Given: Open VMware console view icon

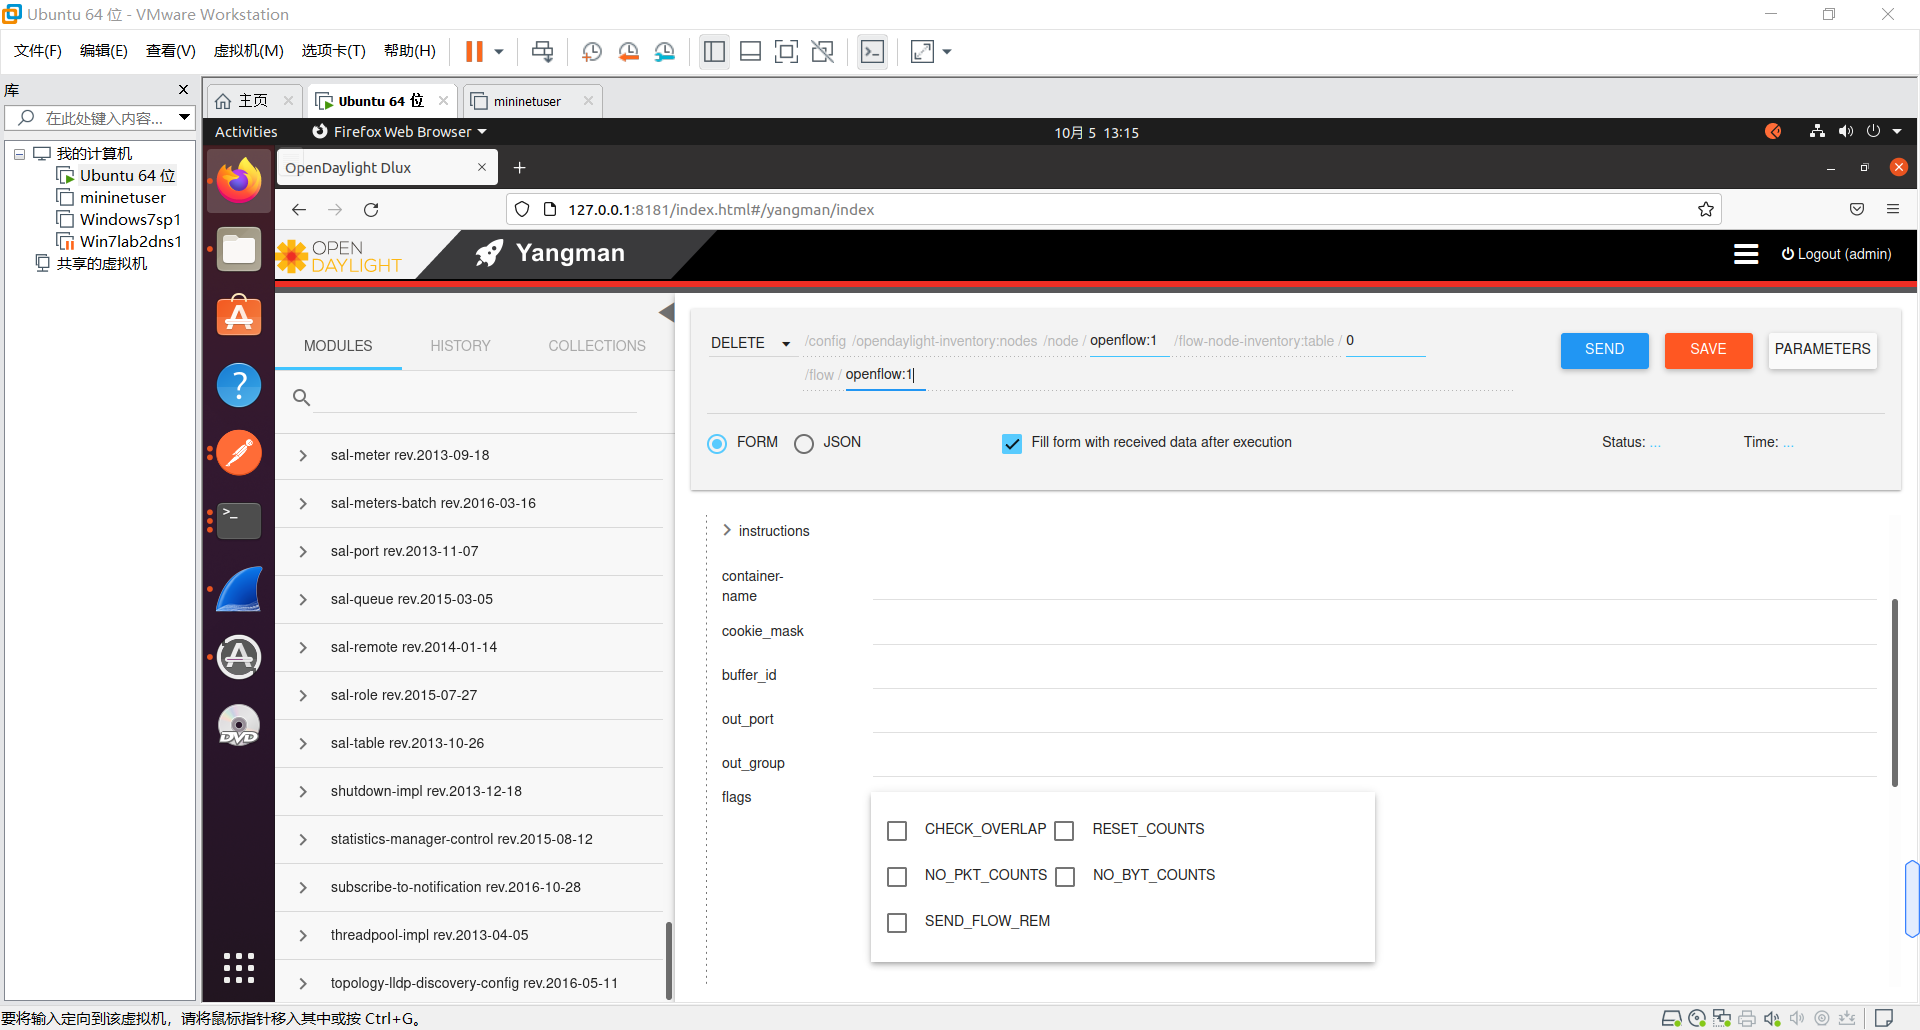Looking at the screenshot, I should 872,51.
